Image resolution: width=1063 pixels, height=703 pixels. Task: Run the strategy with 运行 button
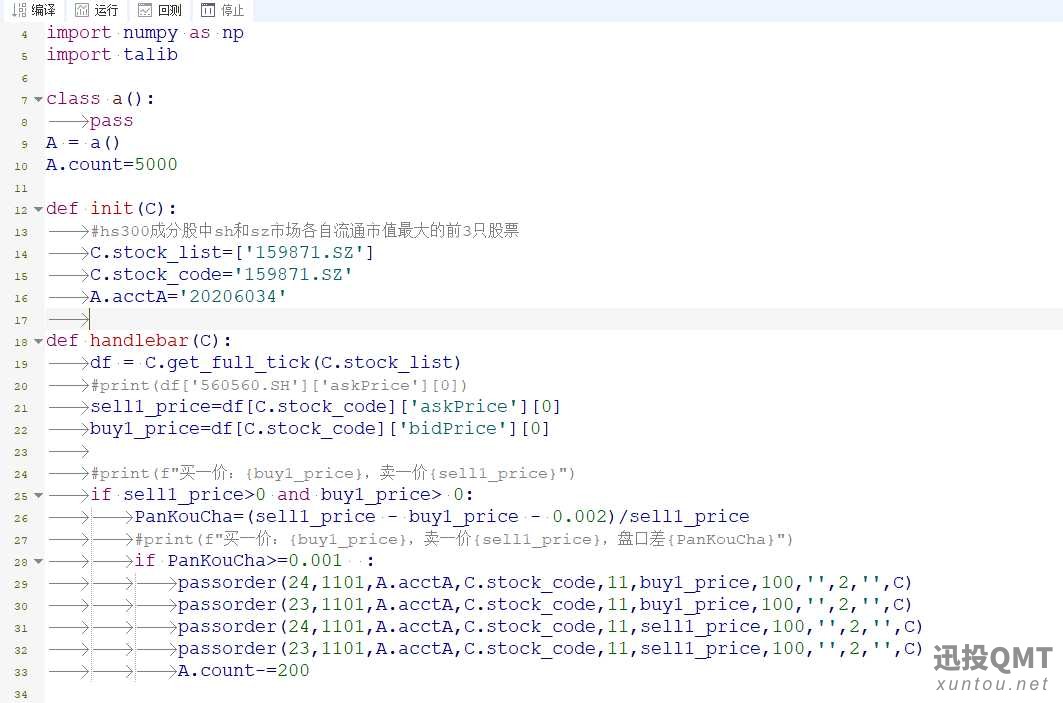tap(96, 10)
